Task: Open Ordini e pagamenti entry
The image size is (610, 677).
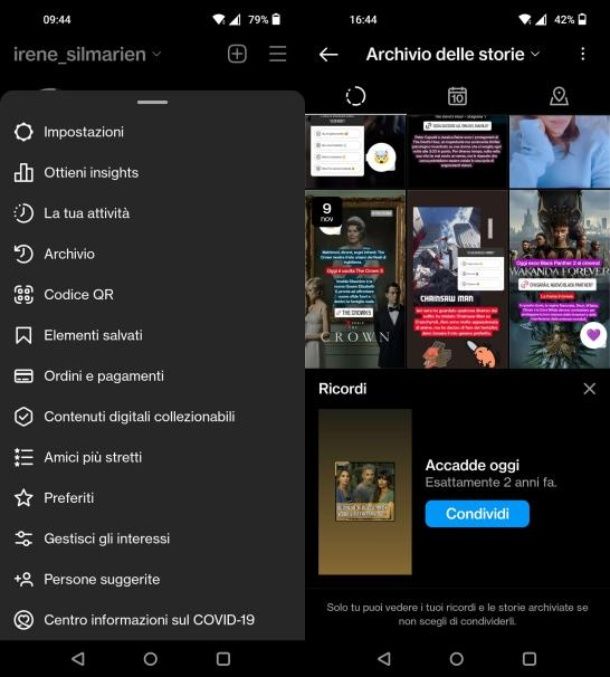Action: [x=152, y=376]
